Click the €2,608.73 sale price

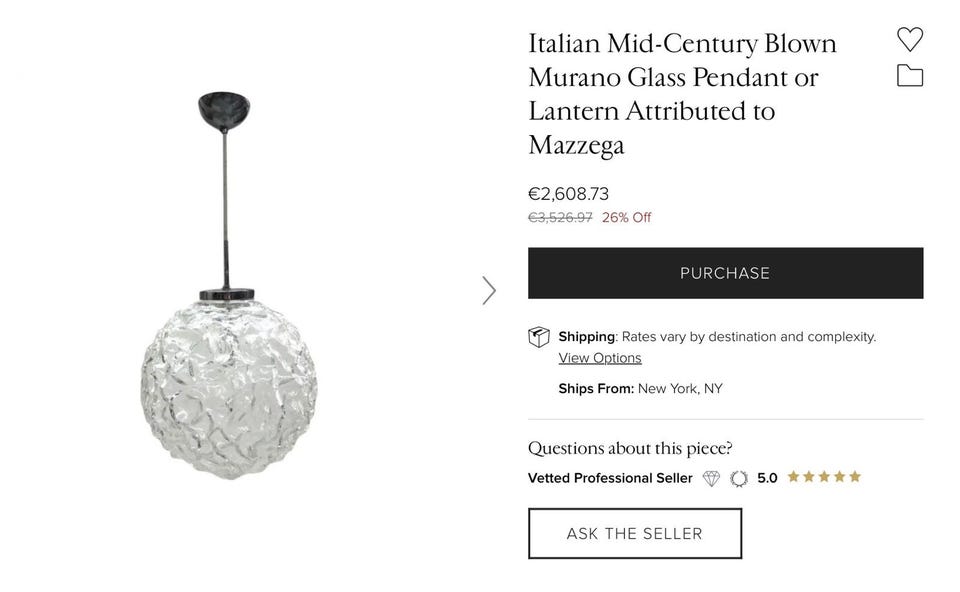(x=568, y=194)
